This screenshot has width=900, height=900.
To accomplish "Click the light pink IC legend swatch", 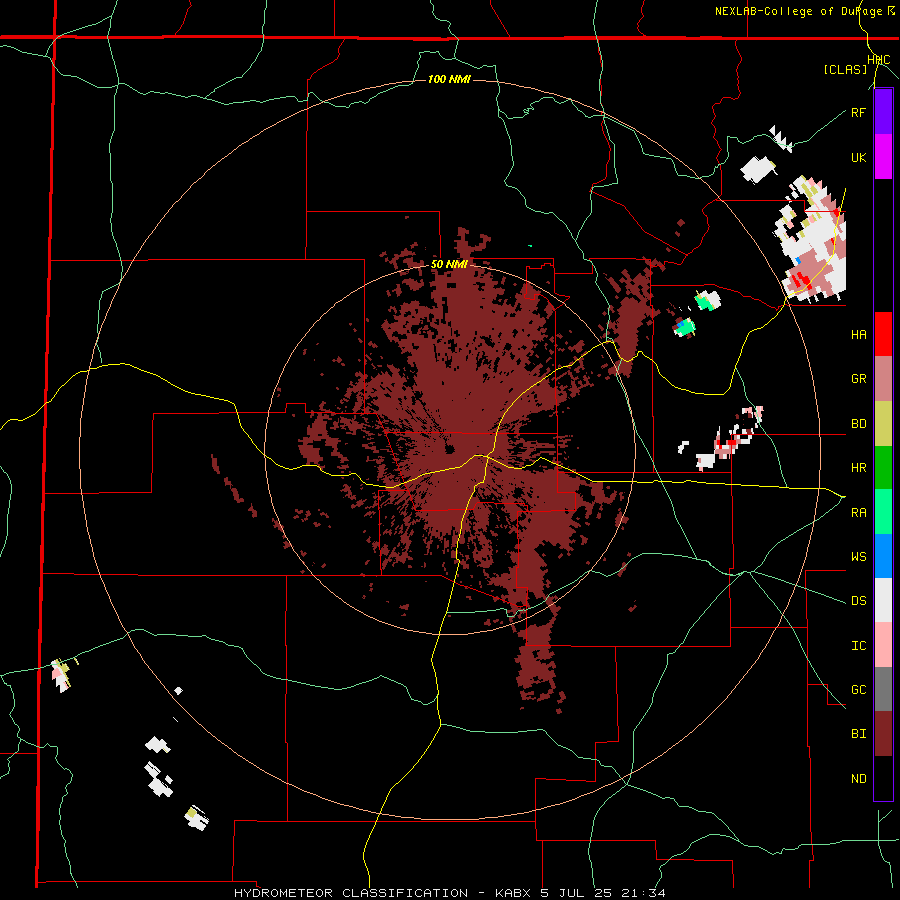I will coord(883,645).
